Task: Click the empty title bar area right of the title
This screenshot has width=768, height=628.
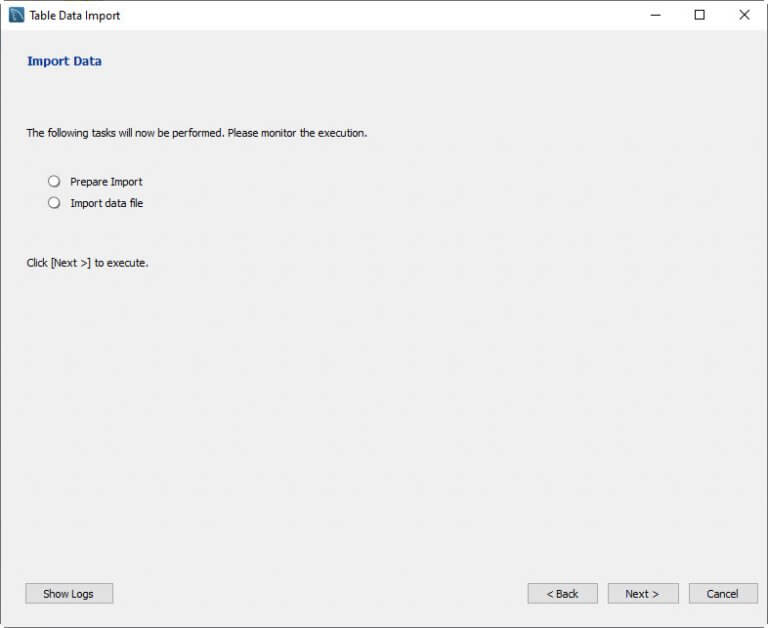Action: 380,15
